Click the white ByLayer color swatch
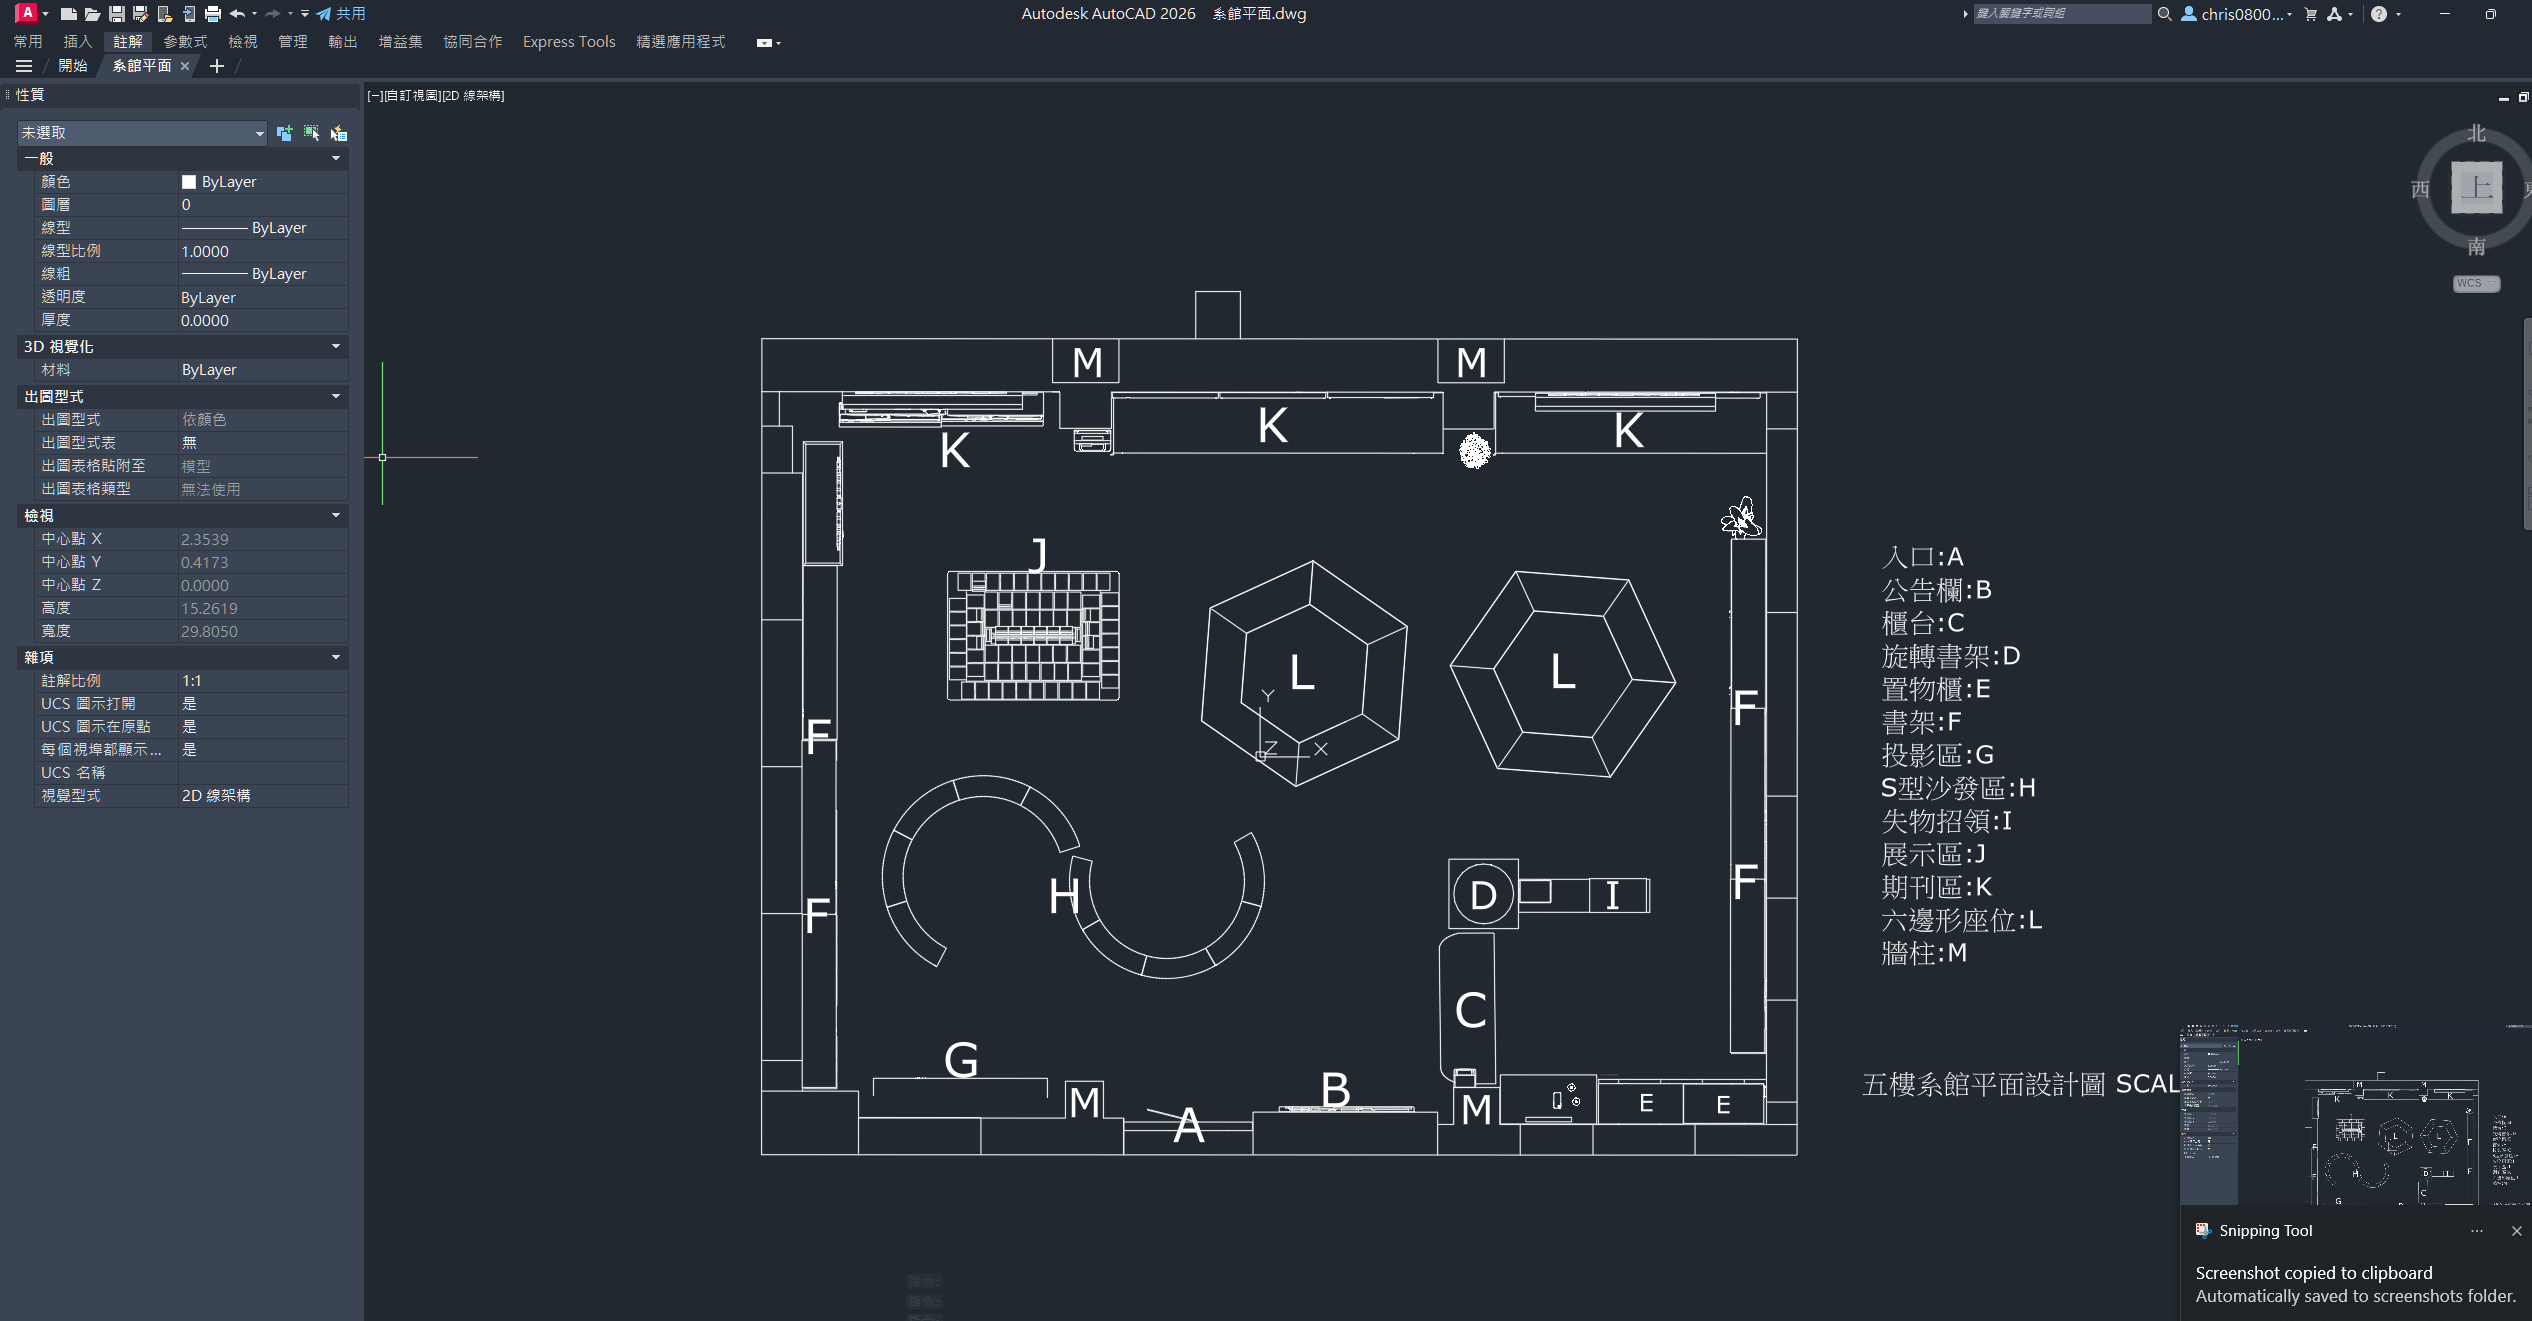Screen dimensions: 2532x1321 click(x=189, y=182)
